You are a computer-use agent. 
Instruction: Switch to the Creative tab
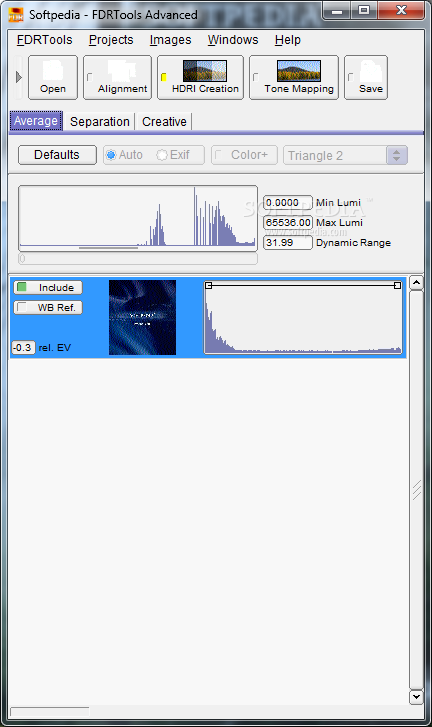pos(164,121)
